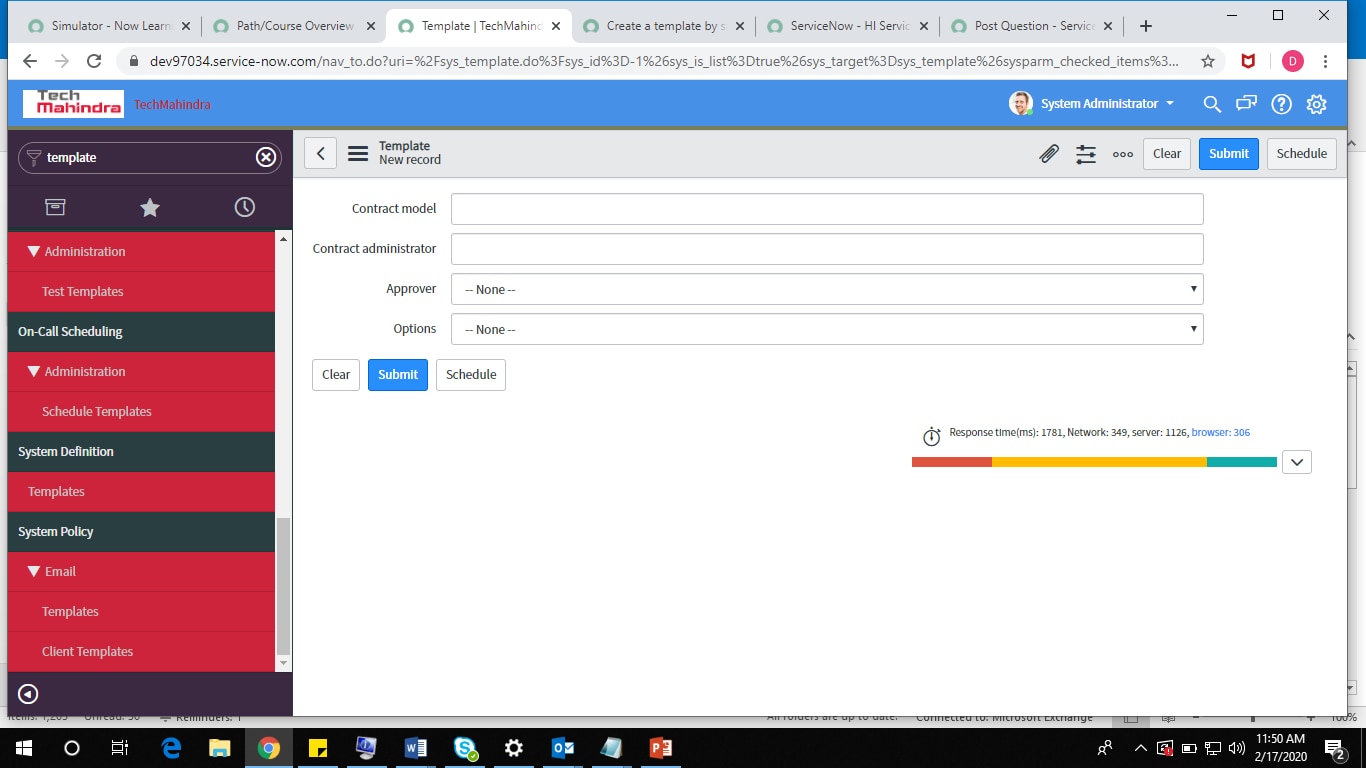Collapse the Administration section under On-Call Scheduling
The height and width of the screenshot is (768, 1366).
click(x=35, y=371)
